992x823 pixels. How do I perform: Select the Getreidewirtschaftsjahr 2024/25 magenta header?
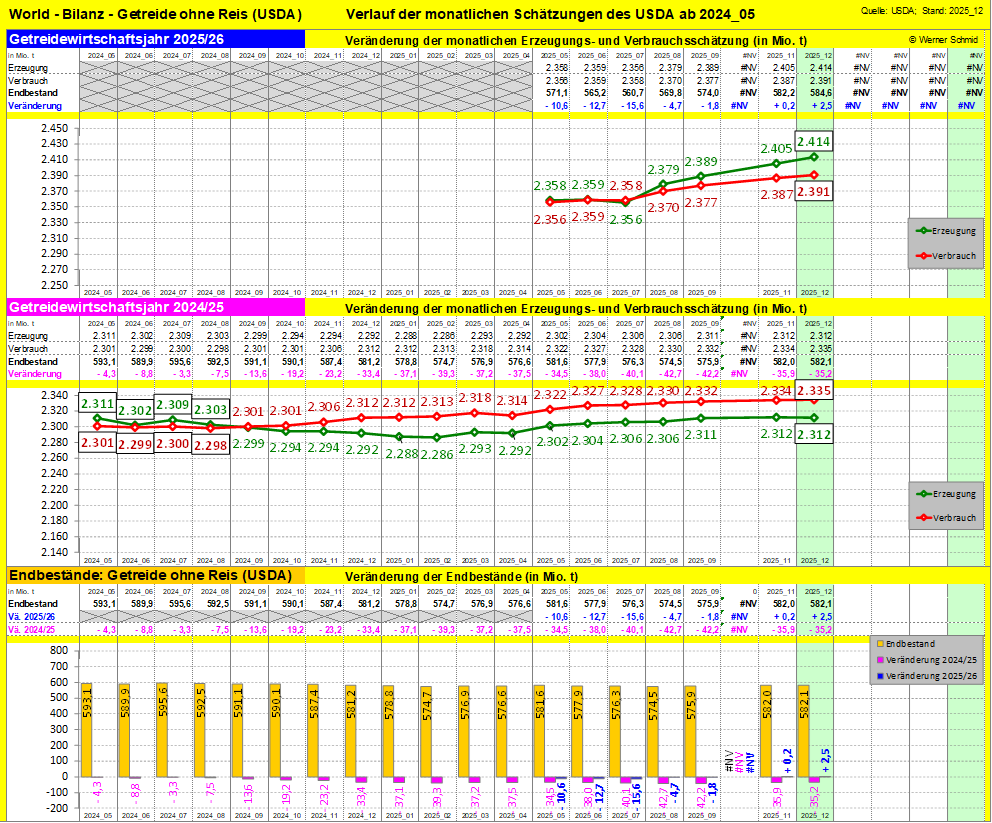point(155,306)
